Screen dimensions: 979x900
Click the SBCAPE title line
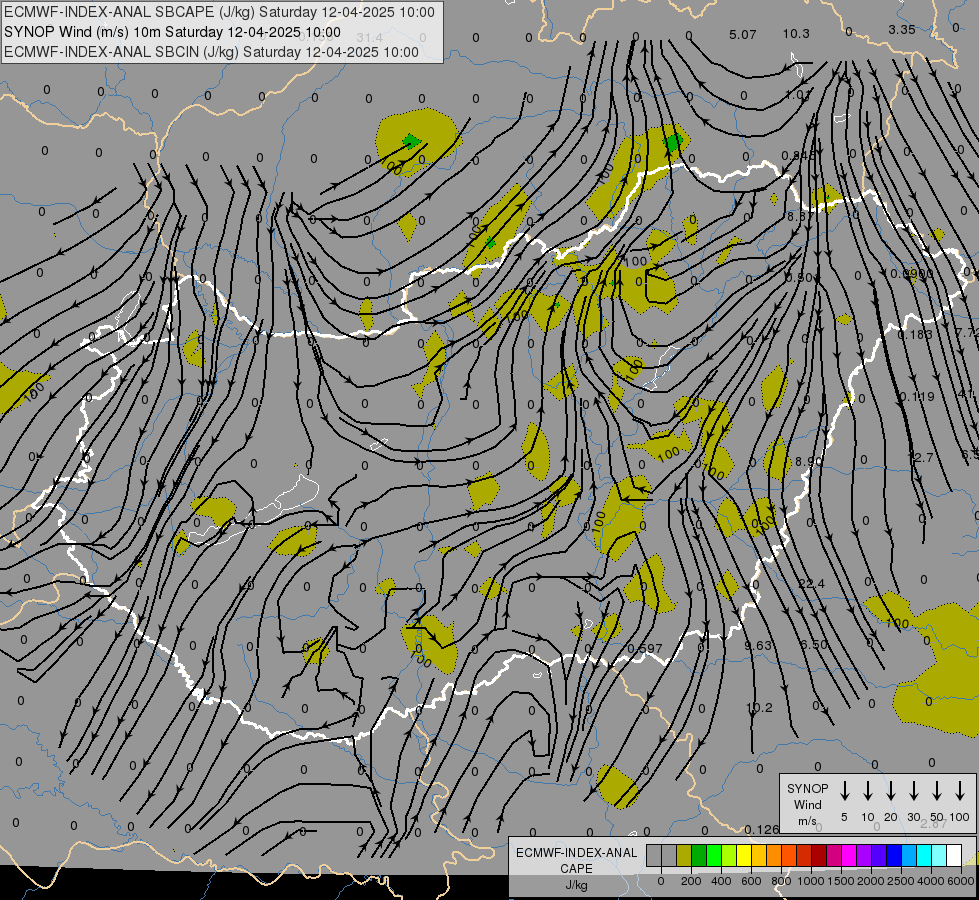[219, 12]
